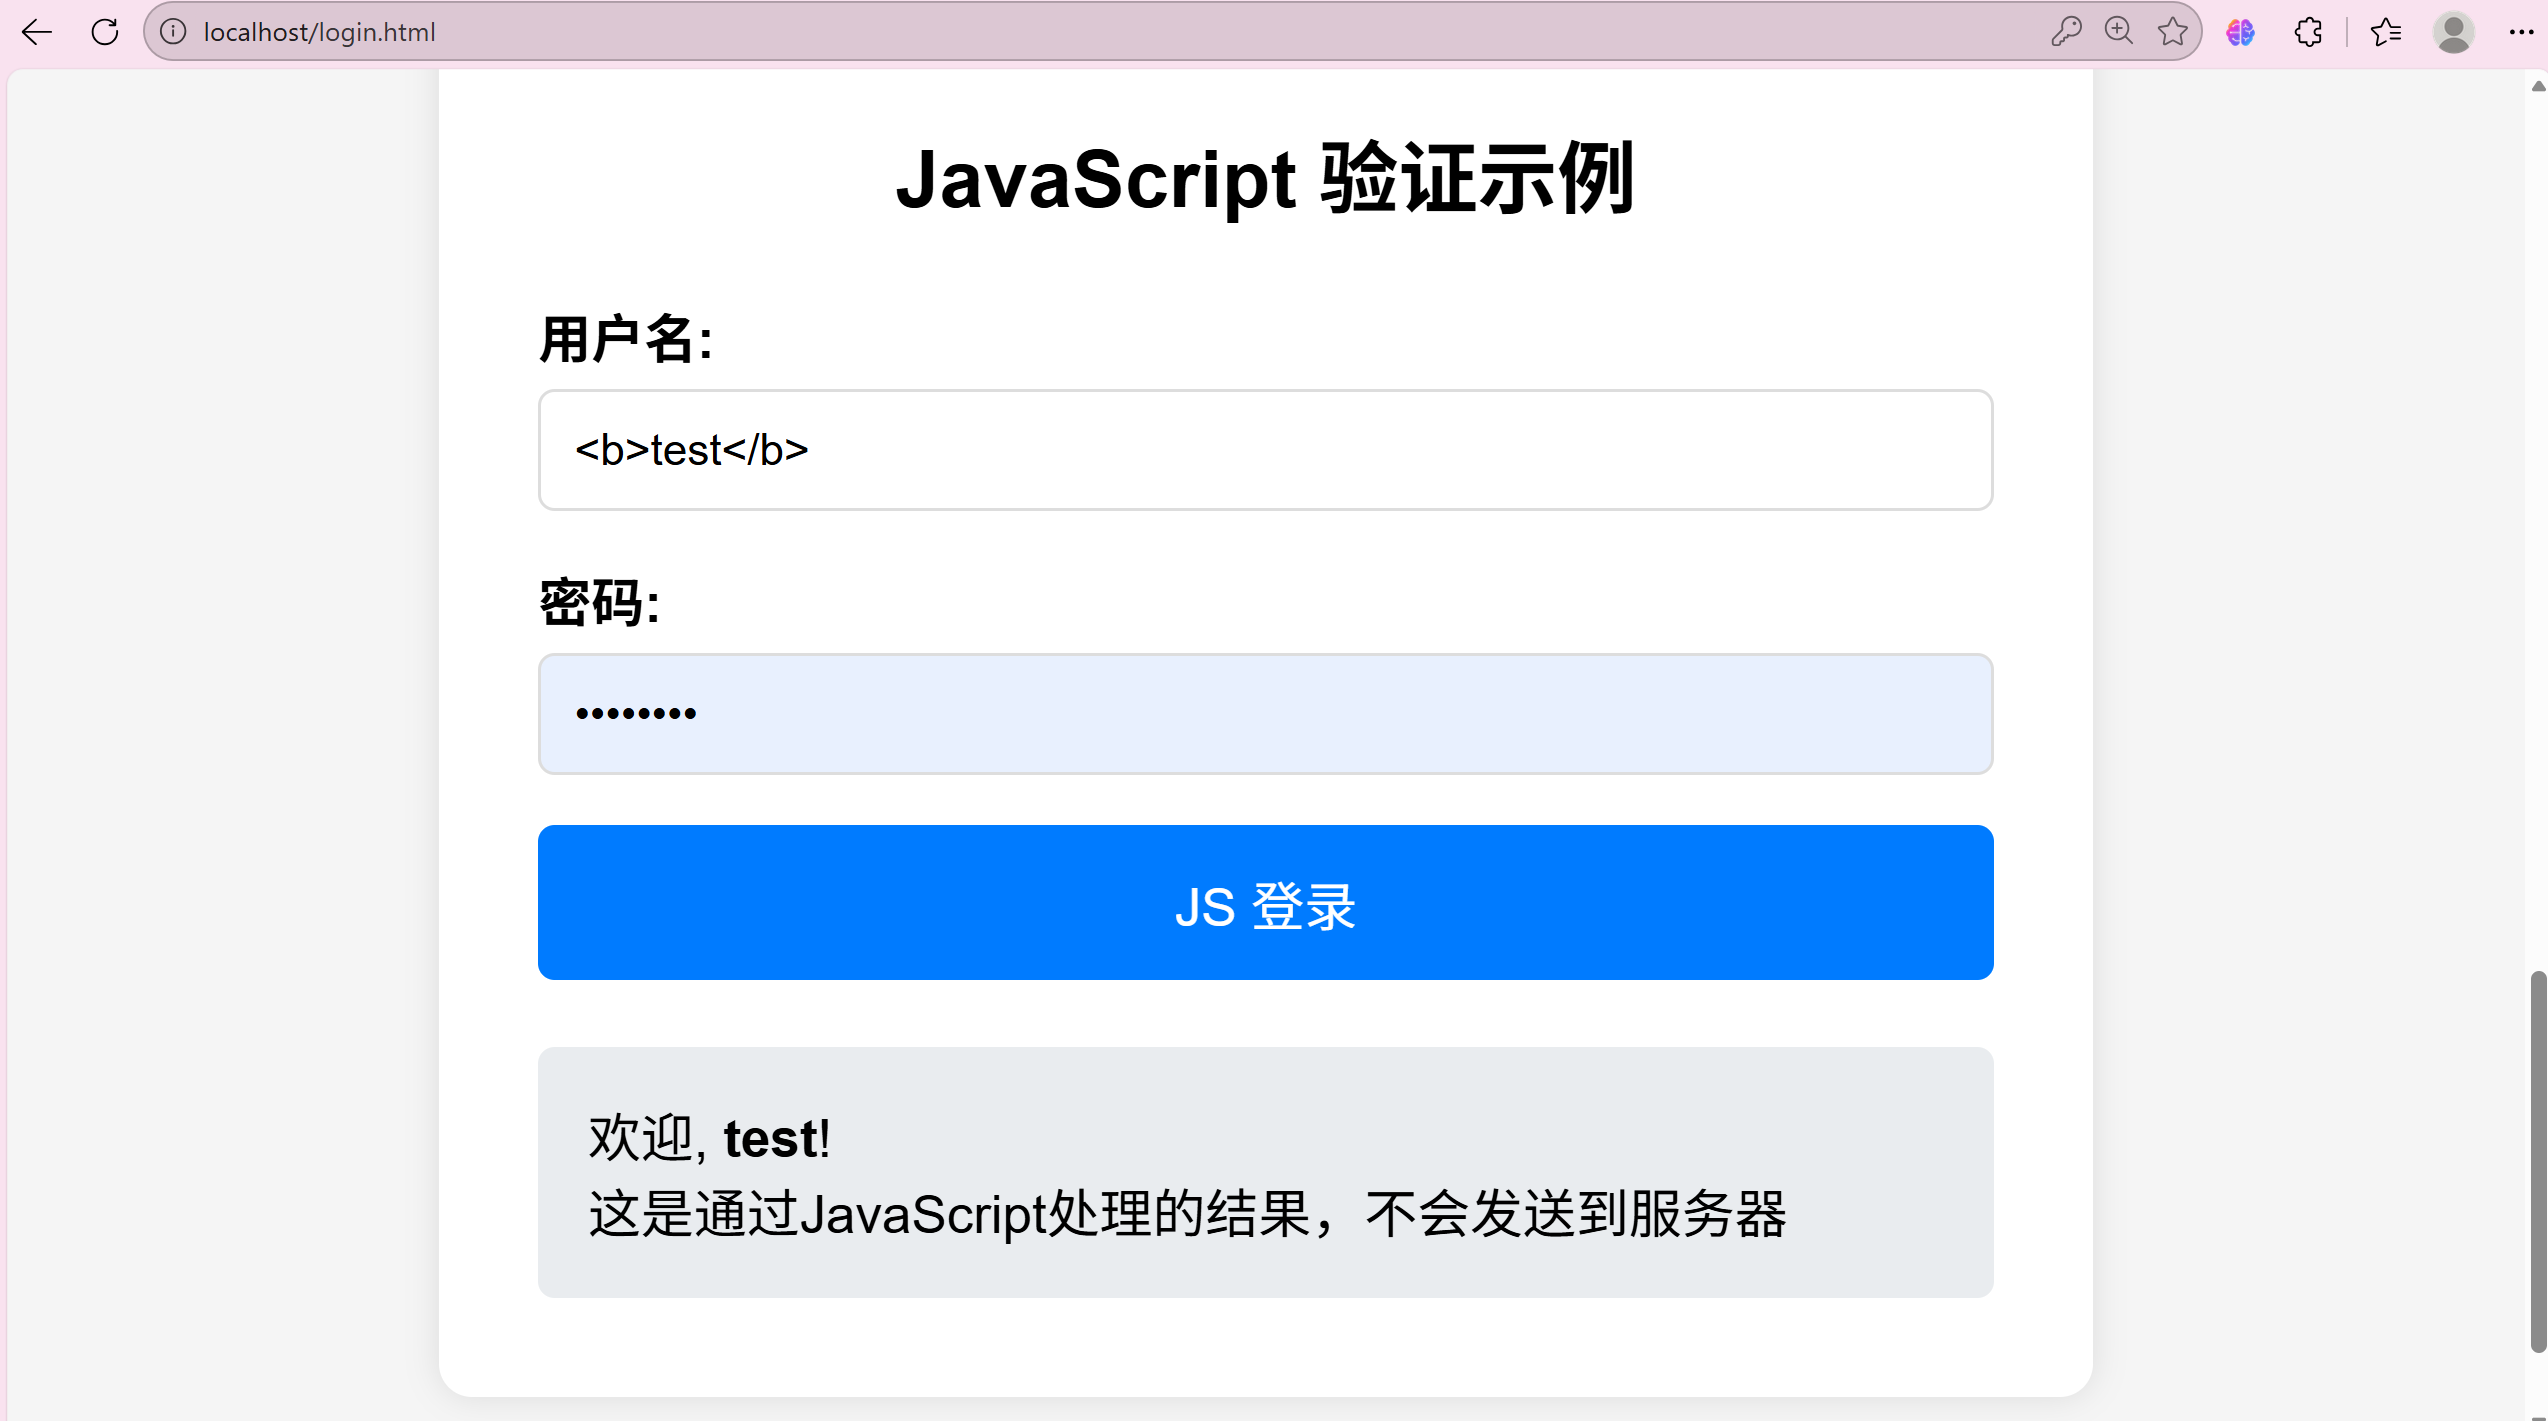Click the address bar URL
2548x1421 pixels.
point(320,32)
